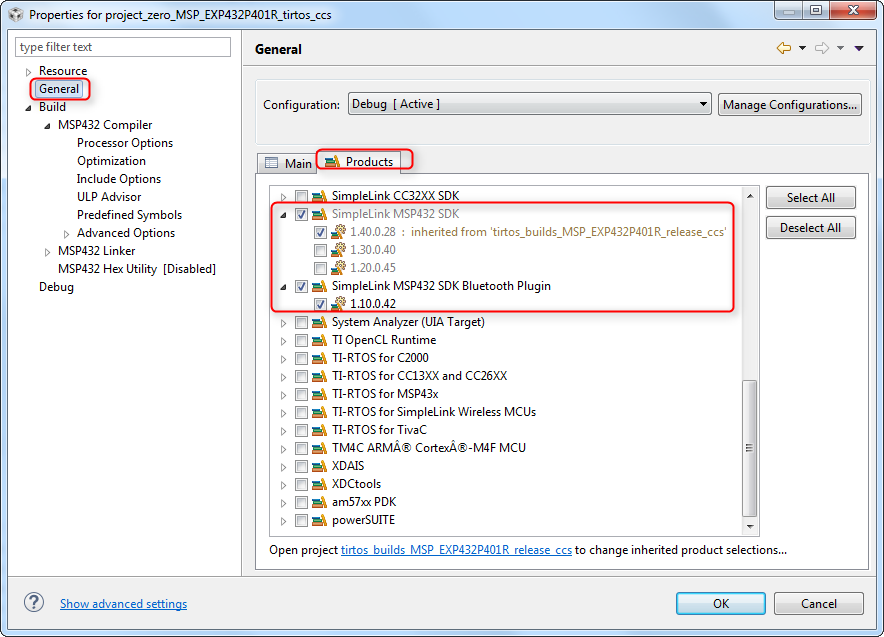Click the products list scrollbar thumb

749,448
